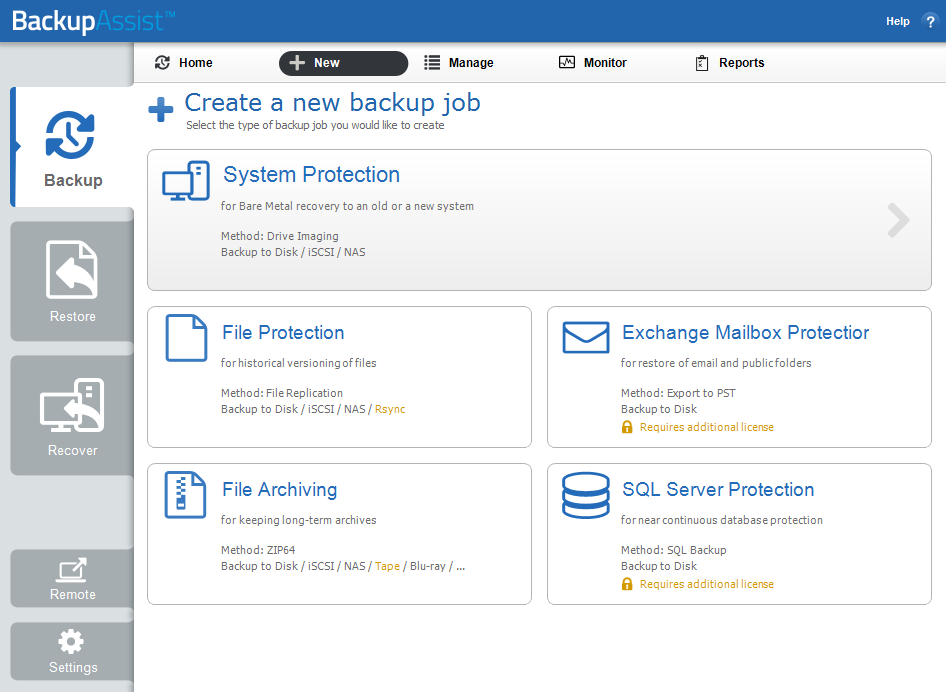946x692 pixels.
Task: Click 'for restore of email and public folders'
Action: coord(716,363)
